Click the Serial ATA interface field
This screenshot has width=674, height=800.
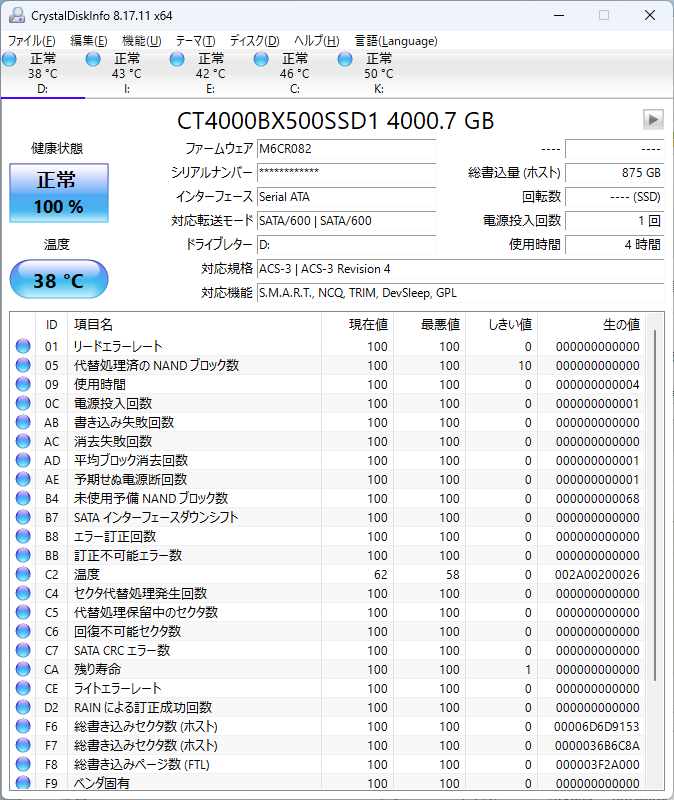click(346, 196)
